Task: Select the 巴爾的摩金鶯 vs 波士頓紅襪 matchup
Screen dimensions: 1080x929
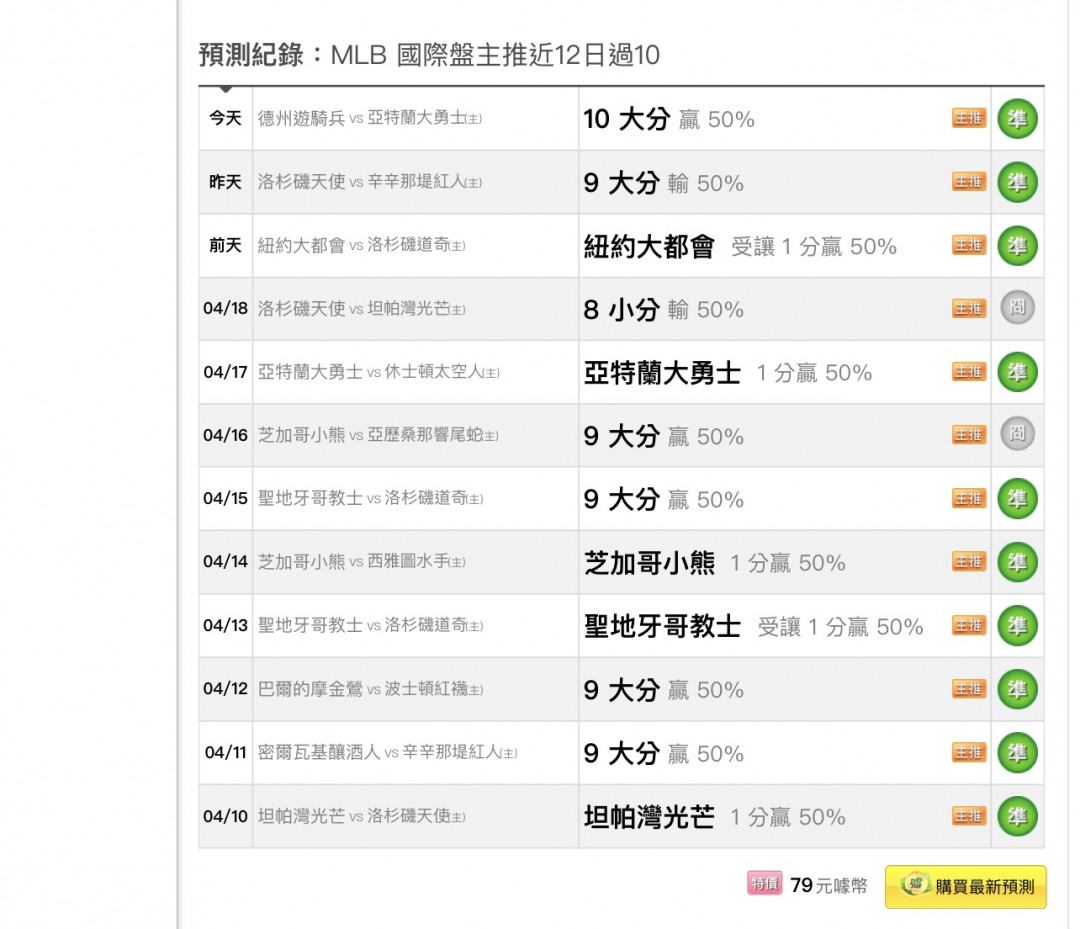Action: (371, 689)
